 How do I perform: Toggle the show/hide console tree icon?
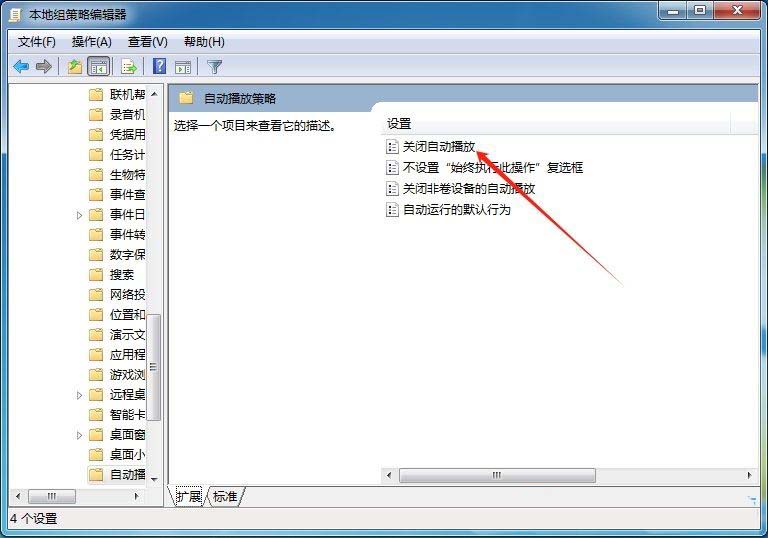click(x=98, y=66)
